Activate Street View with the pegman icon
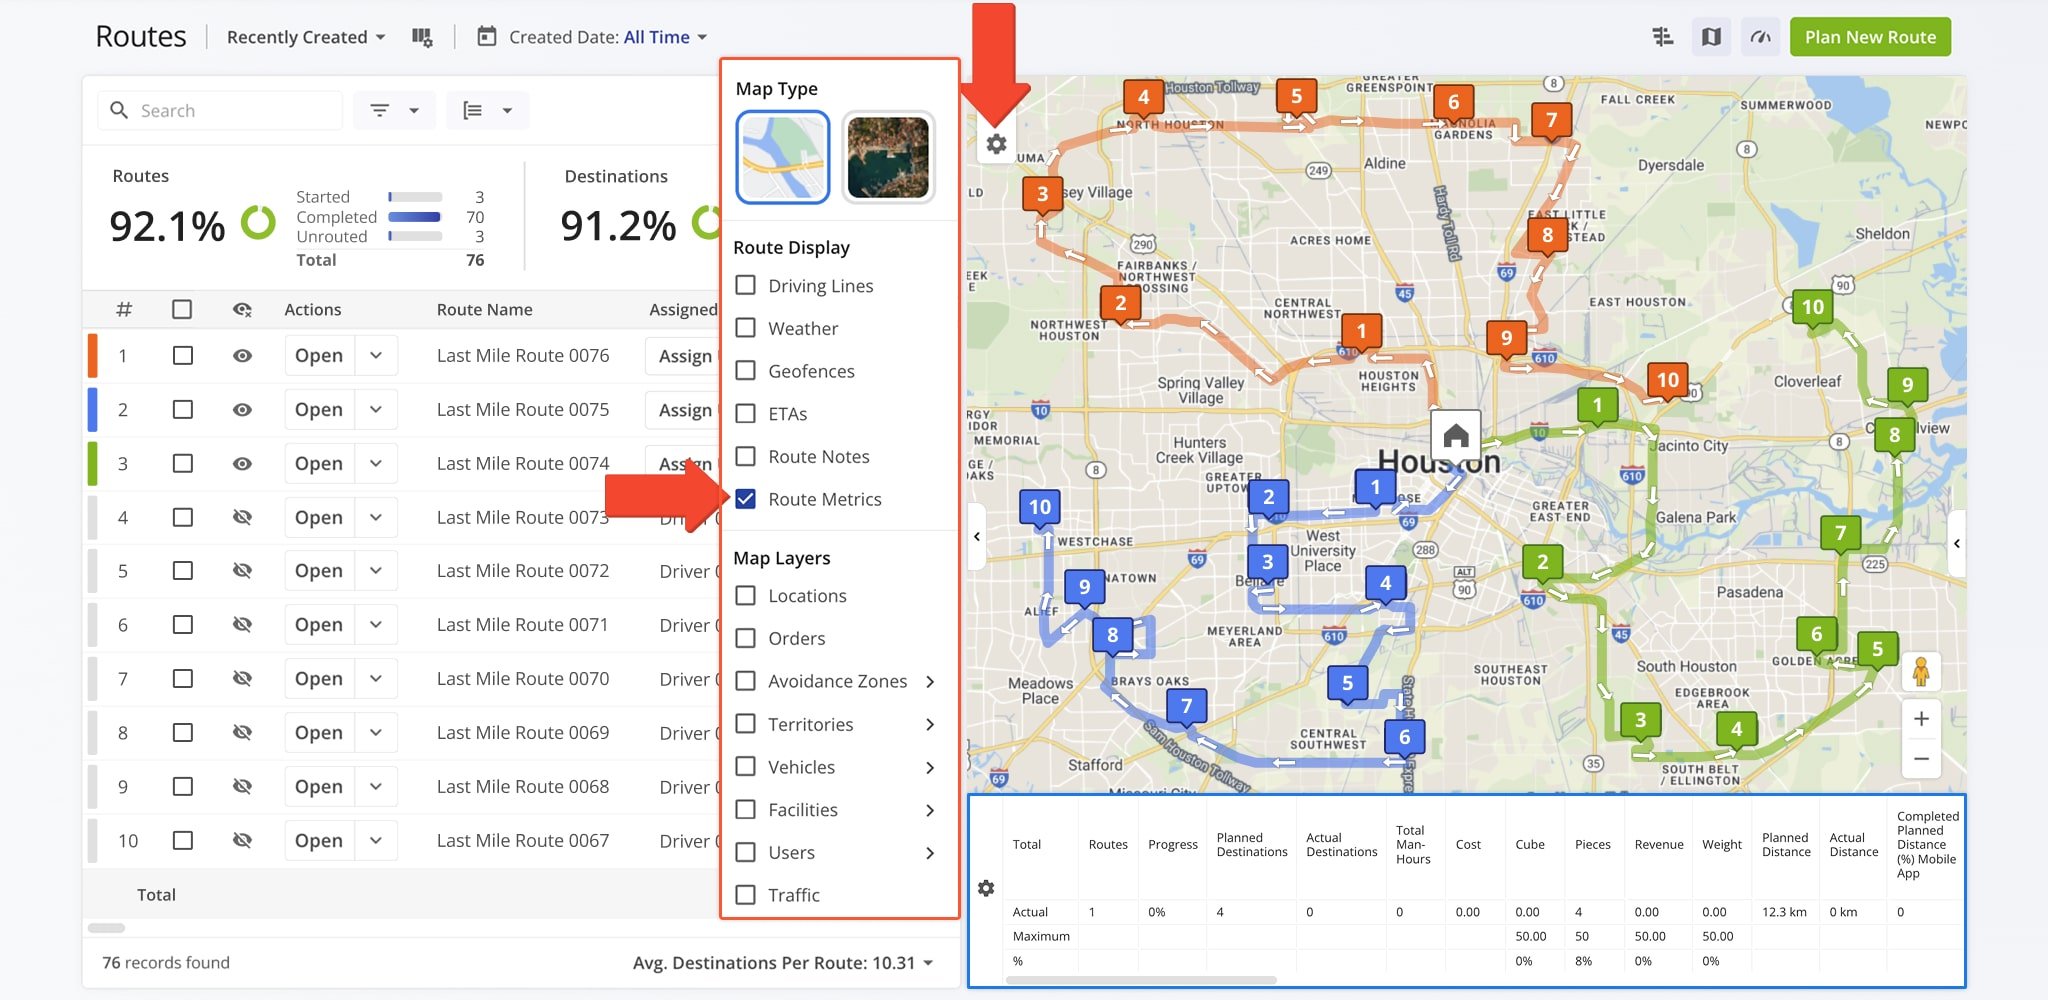Viewport: 2048px width, 1000px height. coord(1922,671)
